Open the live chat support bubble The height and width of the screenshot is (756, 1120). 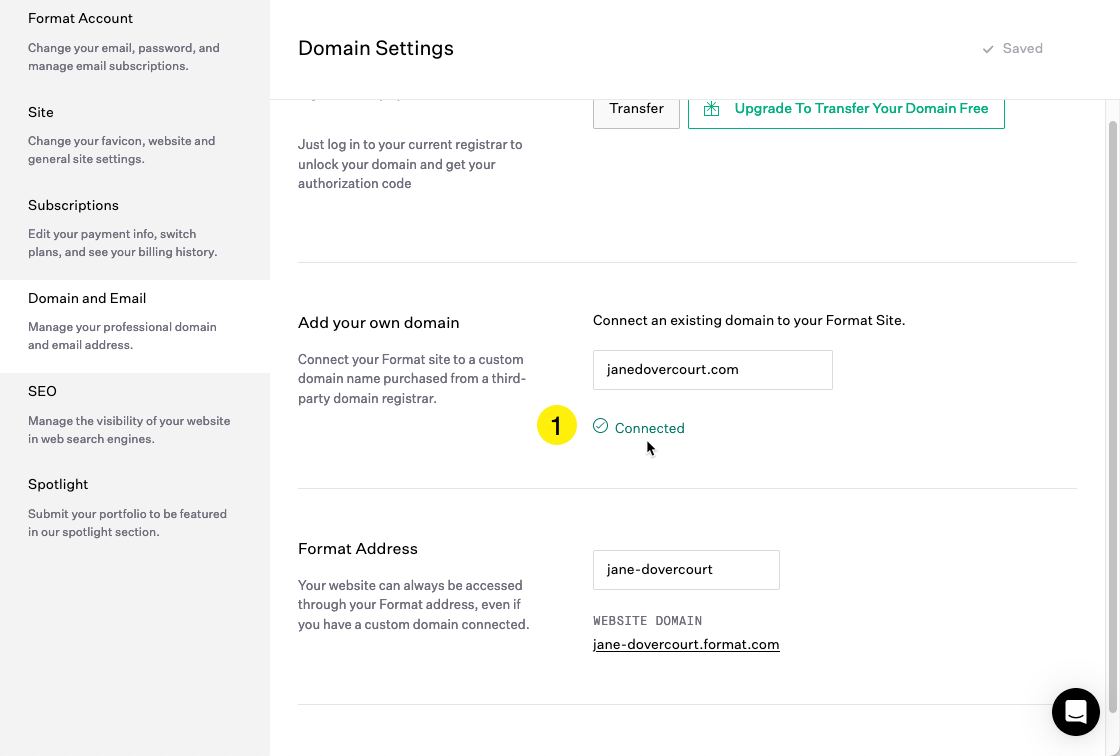coord(1075,712)
